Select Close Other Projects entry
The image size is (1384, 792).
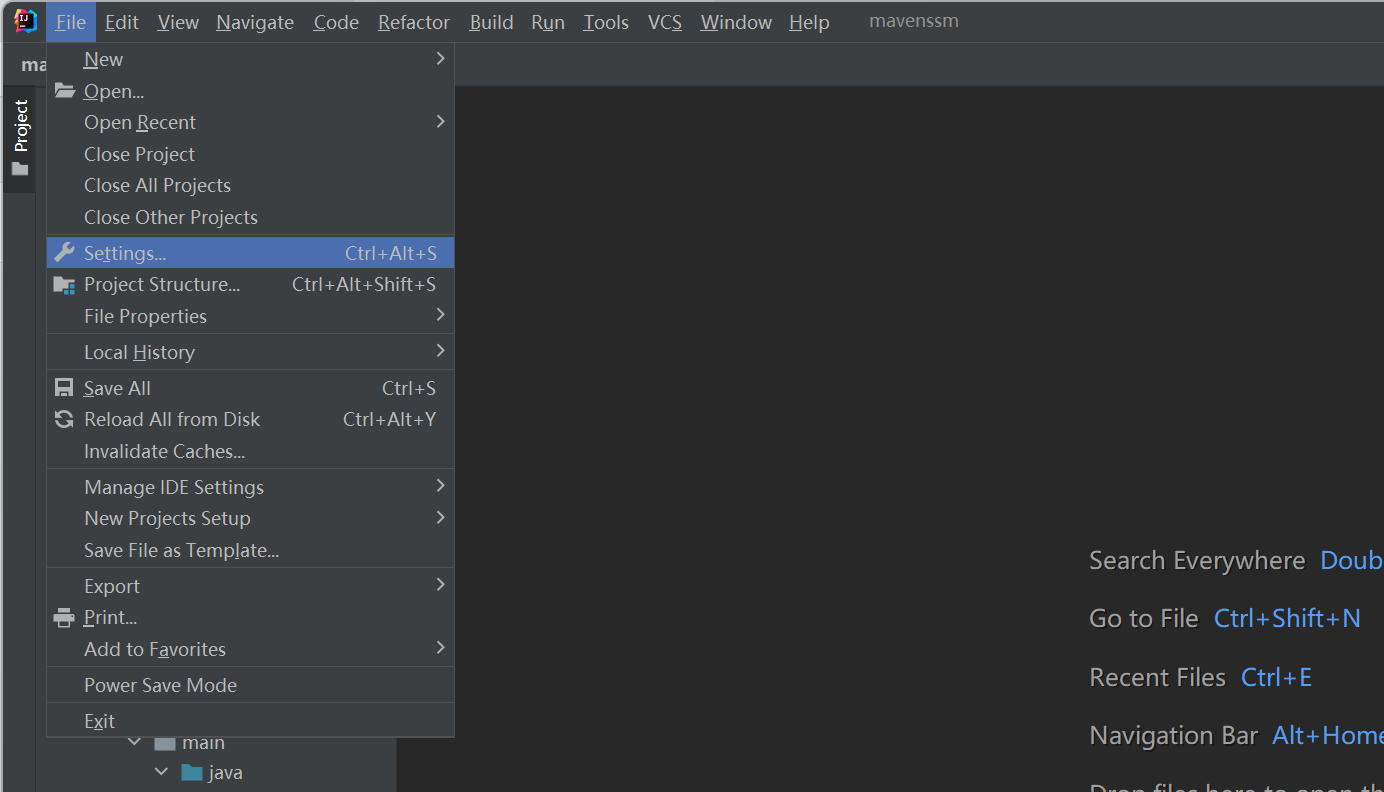click(x=250, y=217)
